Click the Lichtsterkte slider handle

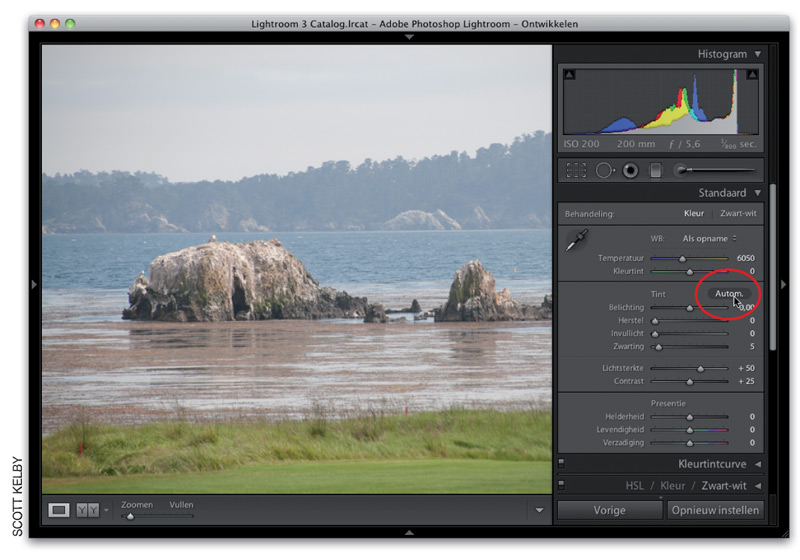(701, 368)
